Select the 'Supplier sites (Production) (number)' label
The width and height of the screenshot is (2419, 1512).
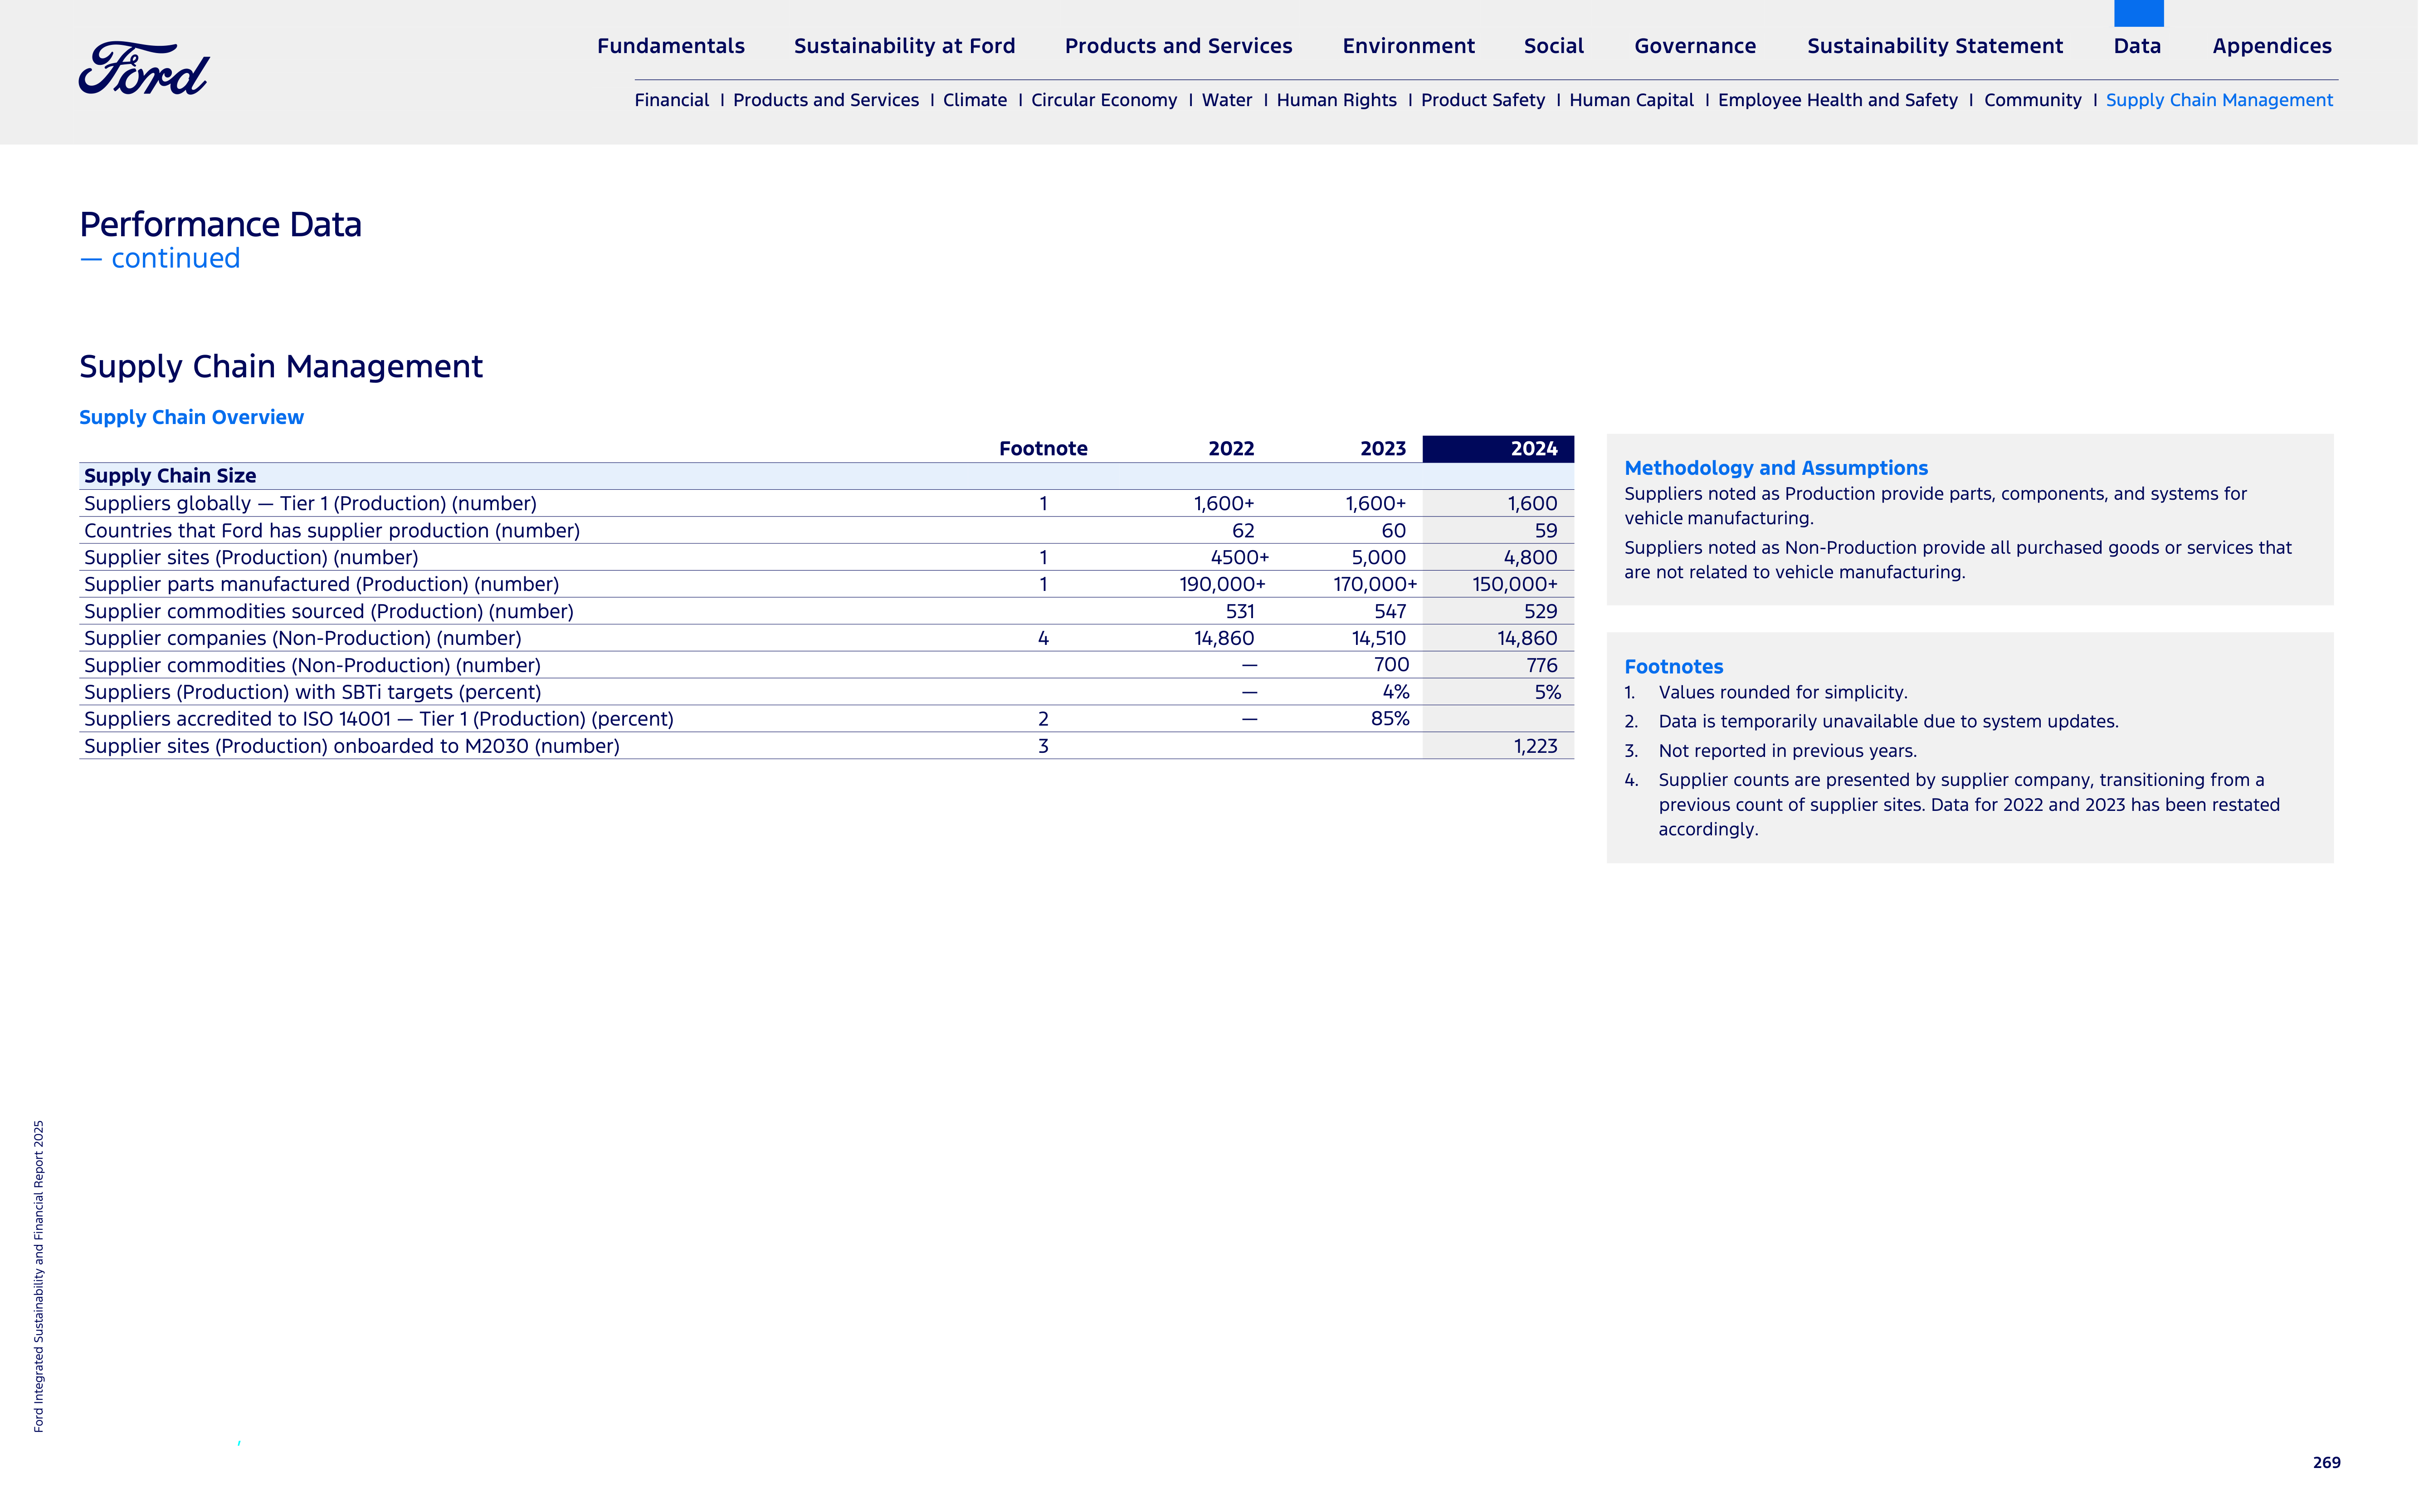(x=251, y=558)
